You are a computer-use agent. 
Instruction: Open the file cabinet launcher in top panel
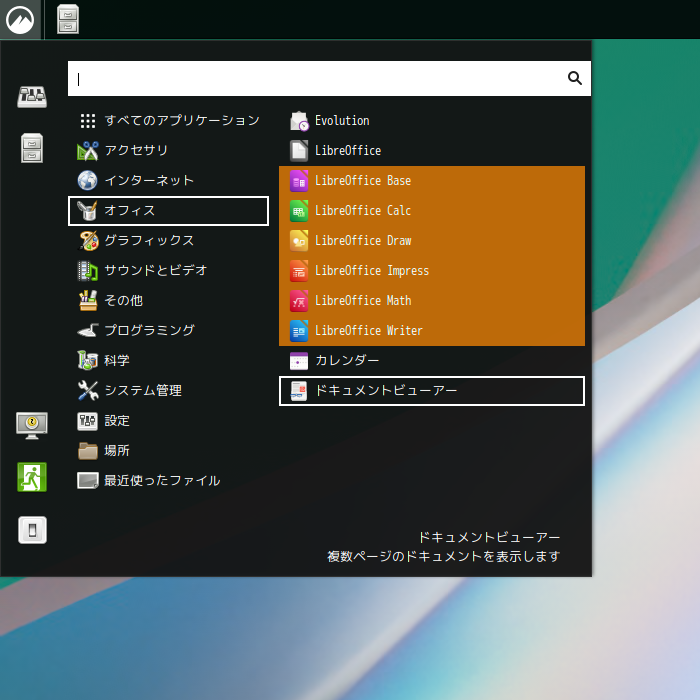pos(68,19)
